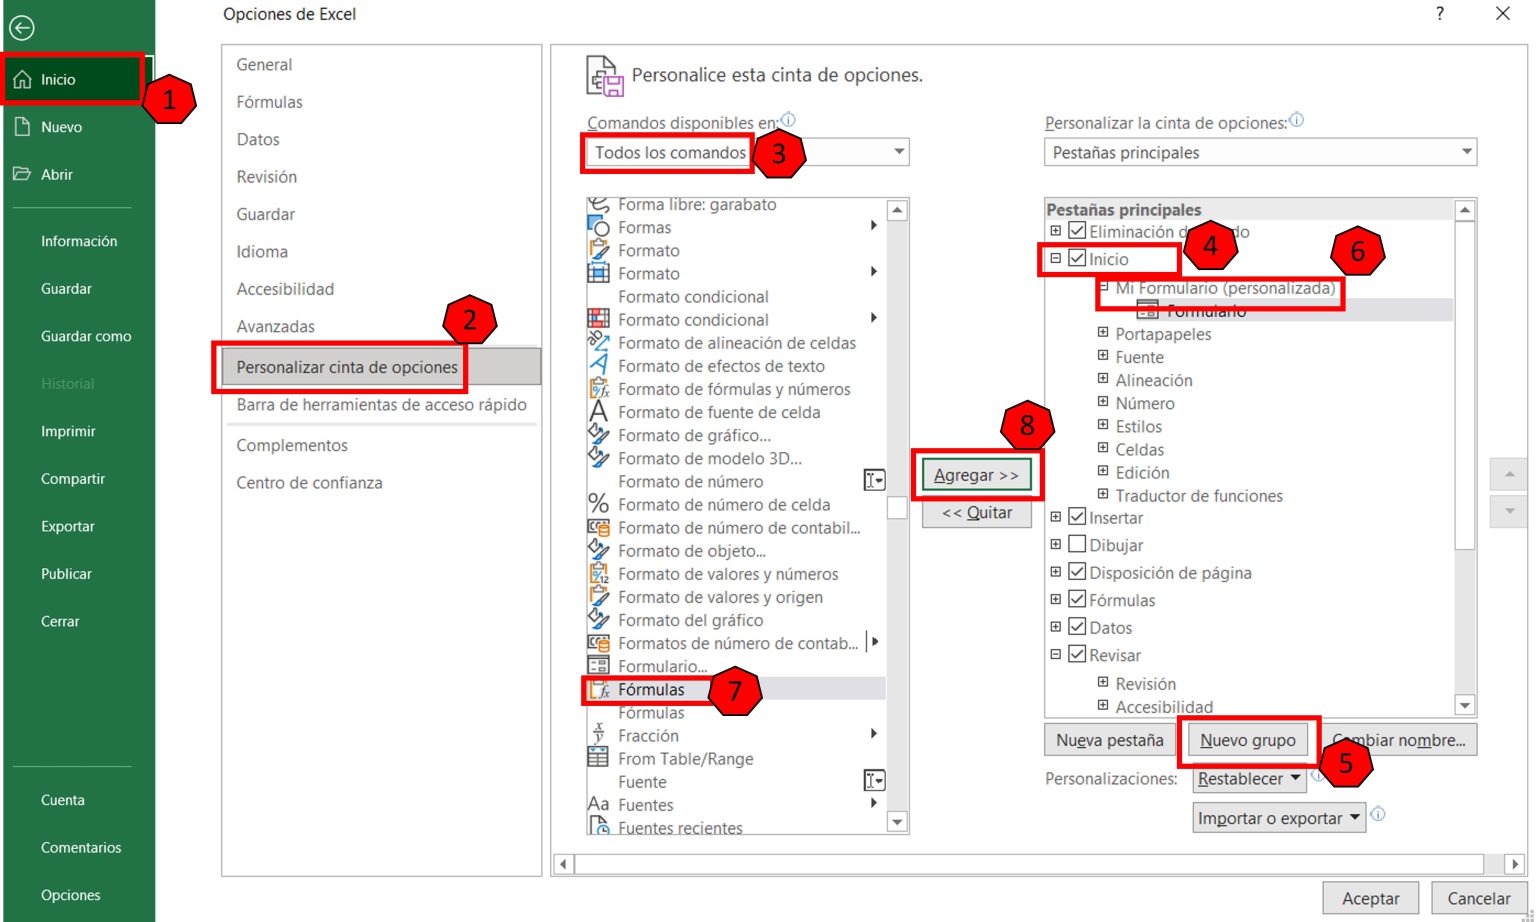Uncheck the Inicio tab checkbox
Image resolution: width=1536 pixels, height=922 pixels.
pyautogui.click(x=1077, y=259)
